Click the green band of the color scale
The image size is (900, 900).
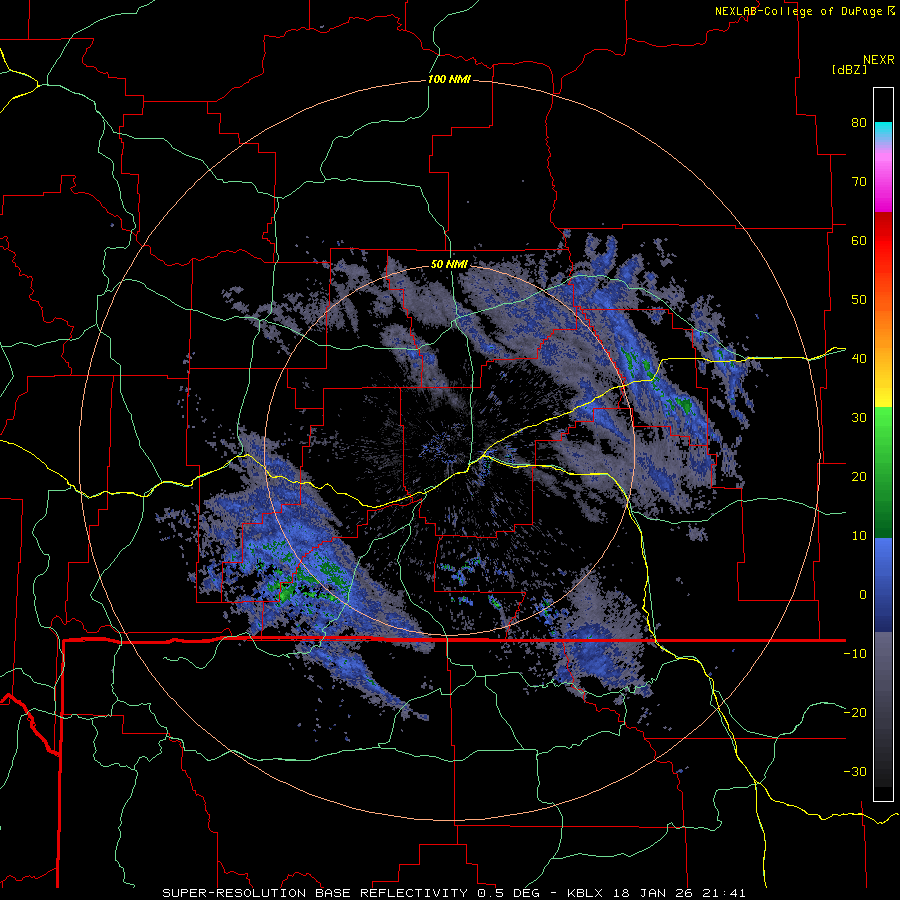tap(883, 472)
